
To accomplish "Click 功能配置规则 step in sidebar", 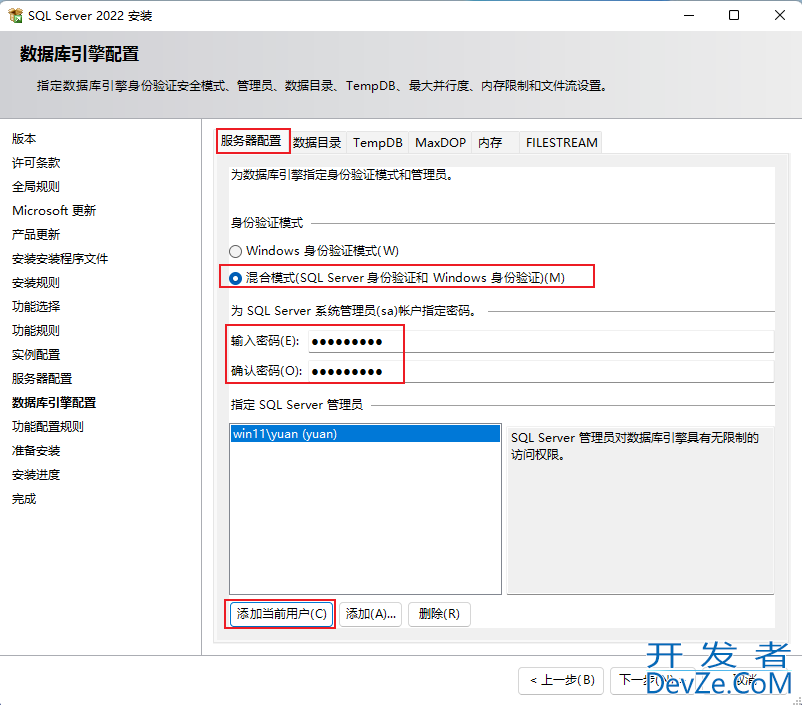I will [48, 427].
